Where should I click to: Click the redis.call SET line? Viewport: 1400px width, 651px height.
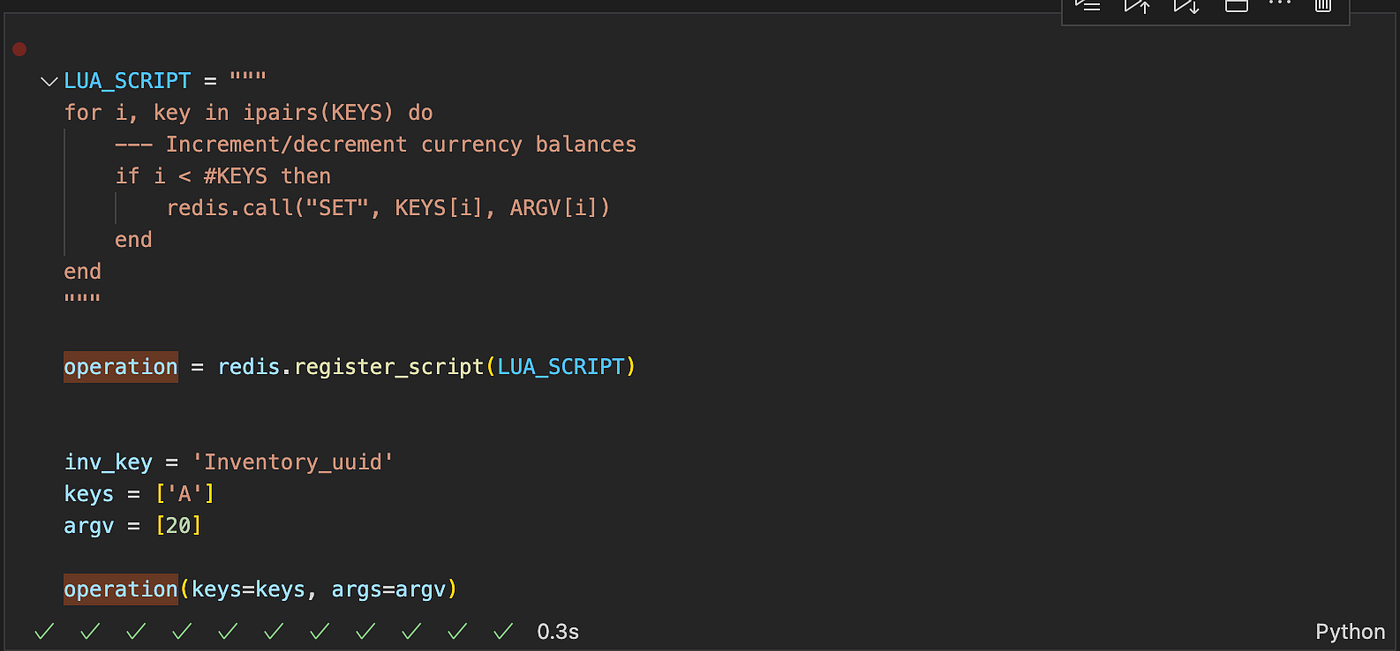pos(388,208)
